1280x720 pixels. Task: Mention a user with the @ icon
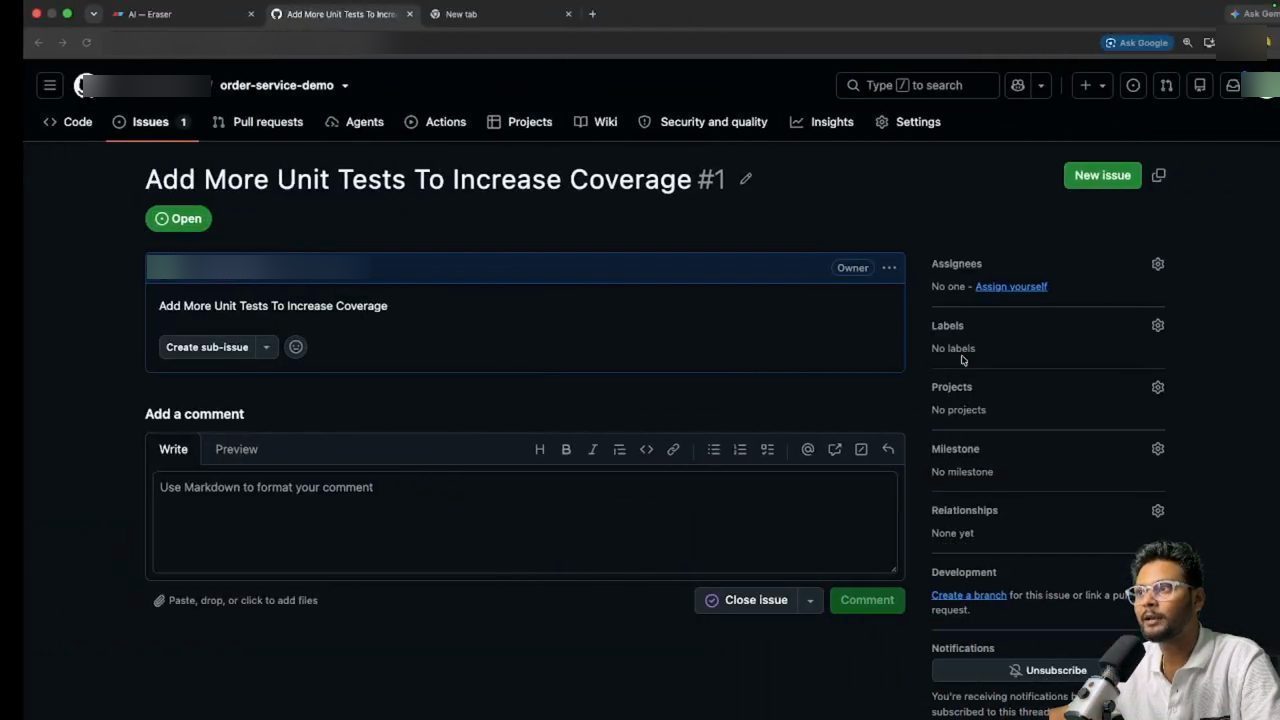pos(808,450)
